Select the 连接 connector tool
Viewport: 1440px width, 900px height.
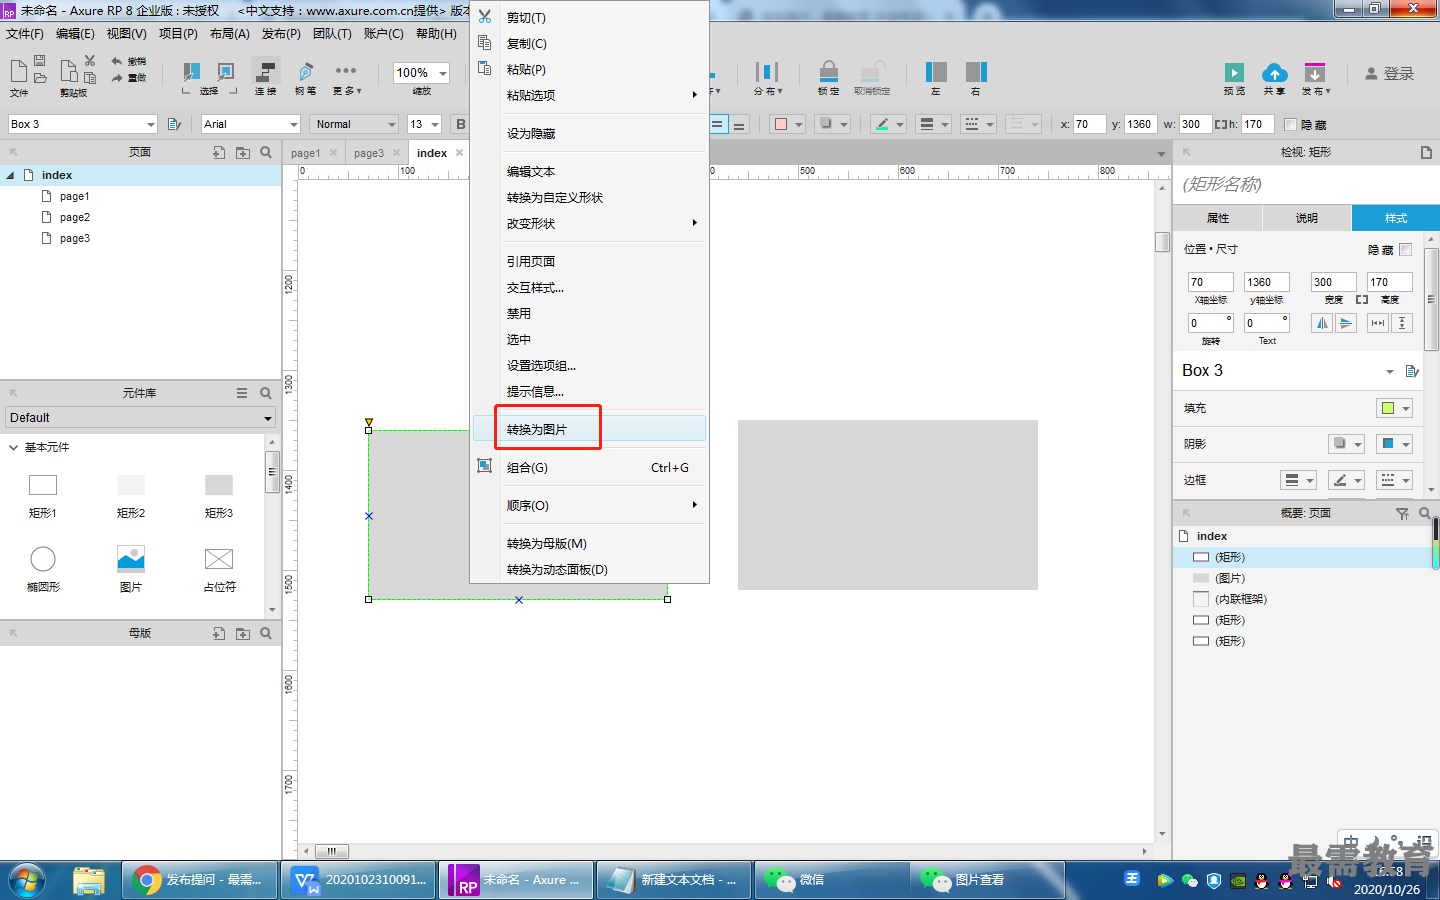(266, 72)
